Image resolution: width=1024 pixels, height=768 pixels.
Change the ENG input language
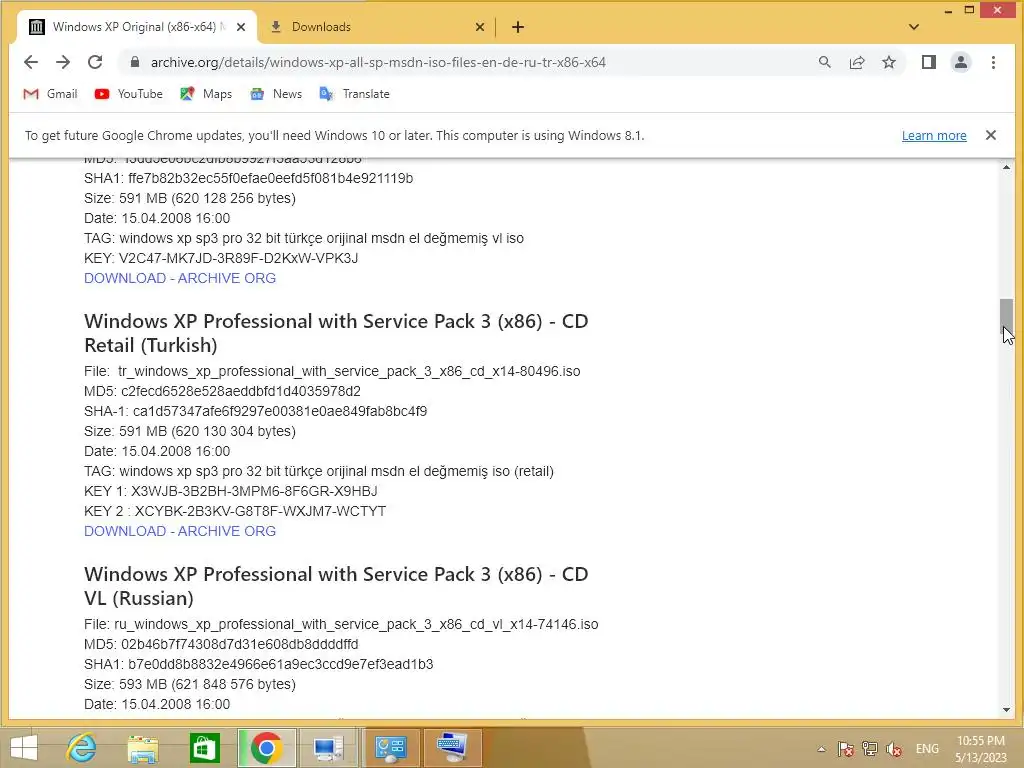tap(927, 749)
